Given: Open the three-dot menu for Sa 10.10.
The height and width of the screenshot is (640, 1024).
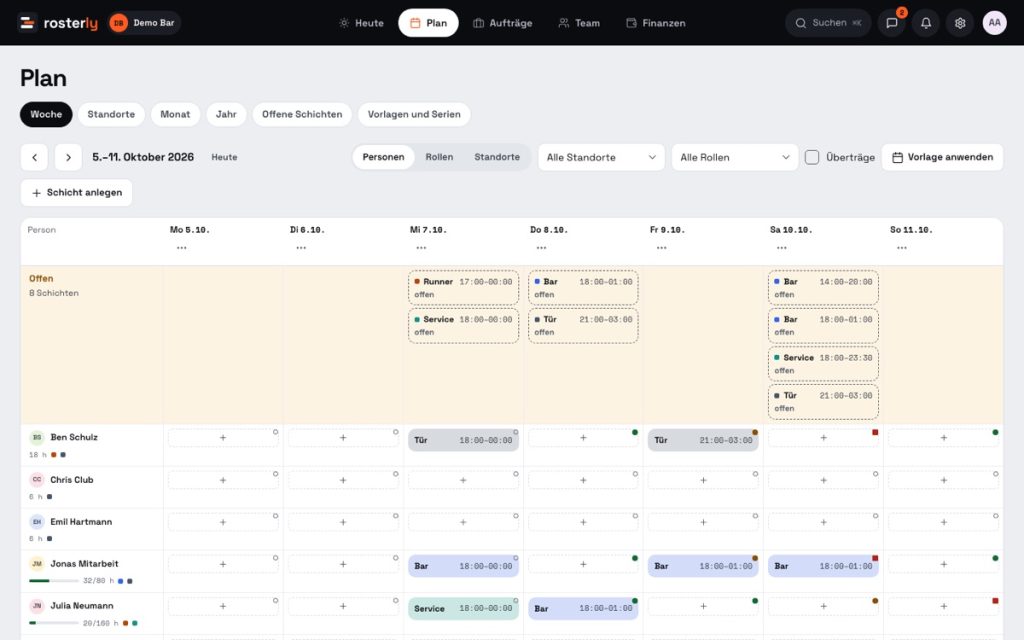Looking at the screenshot, I should [x=782, y=248].
